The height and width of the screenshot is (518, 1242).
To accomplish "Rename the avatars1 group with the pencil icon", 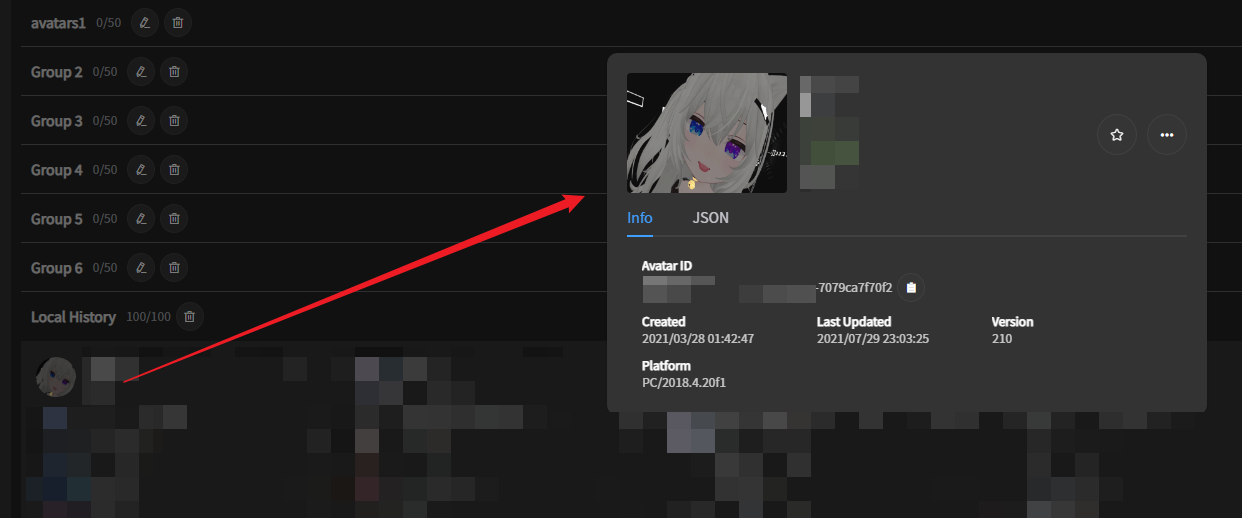I will [145, 22].
